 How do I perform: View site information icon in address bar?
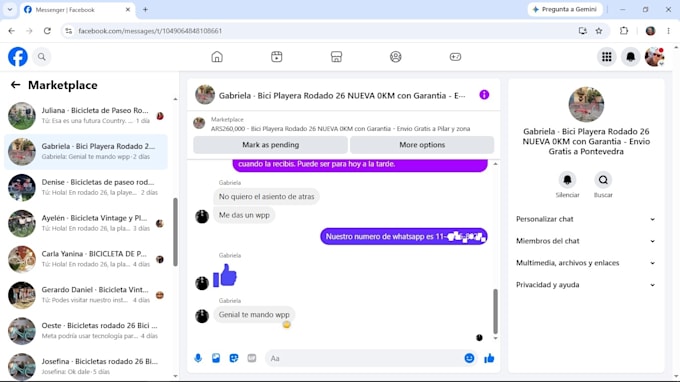(69, 31)
